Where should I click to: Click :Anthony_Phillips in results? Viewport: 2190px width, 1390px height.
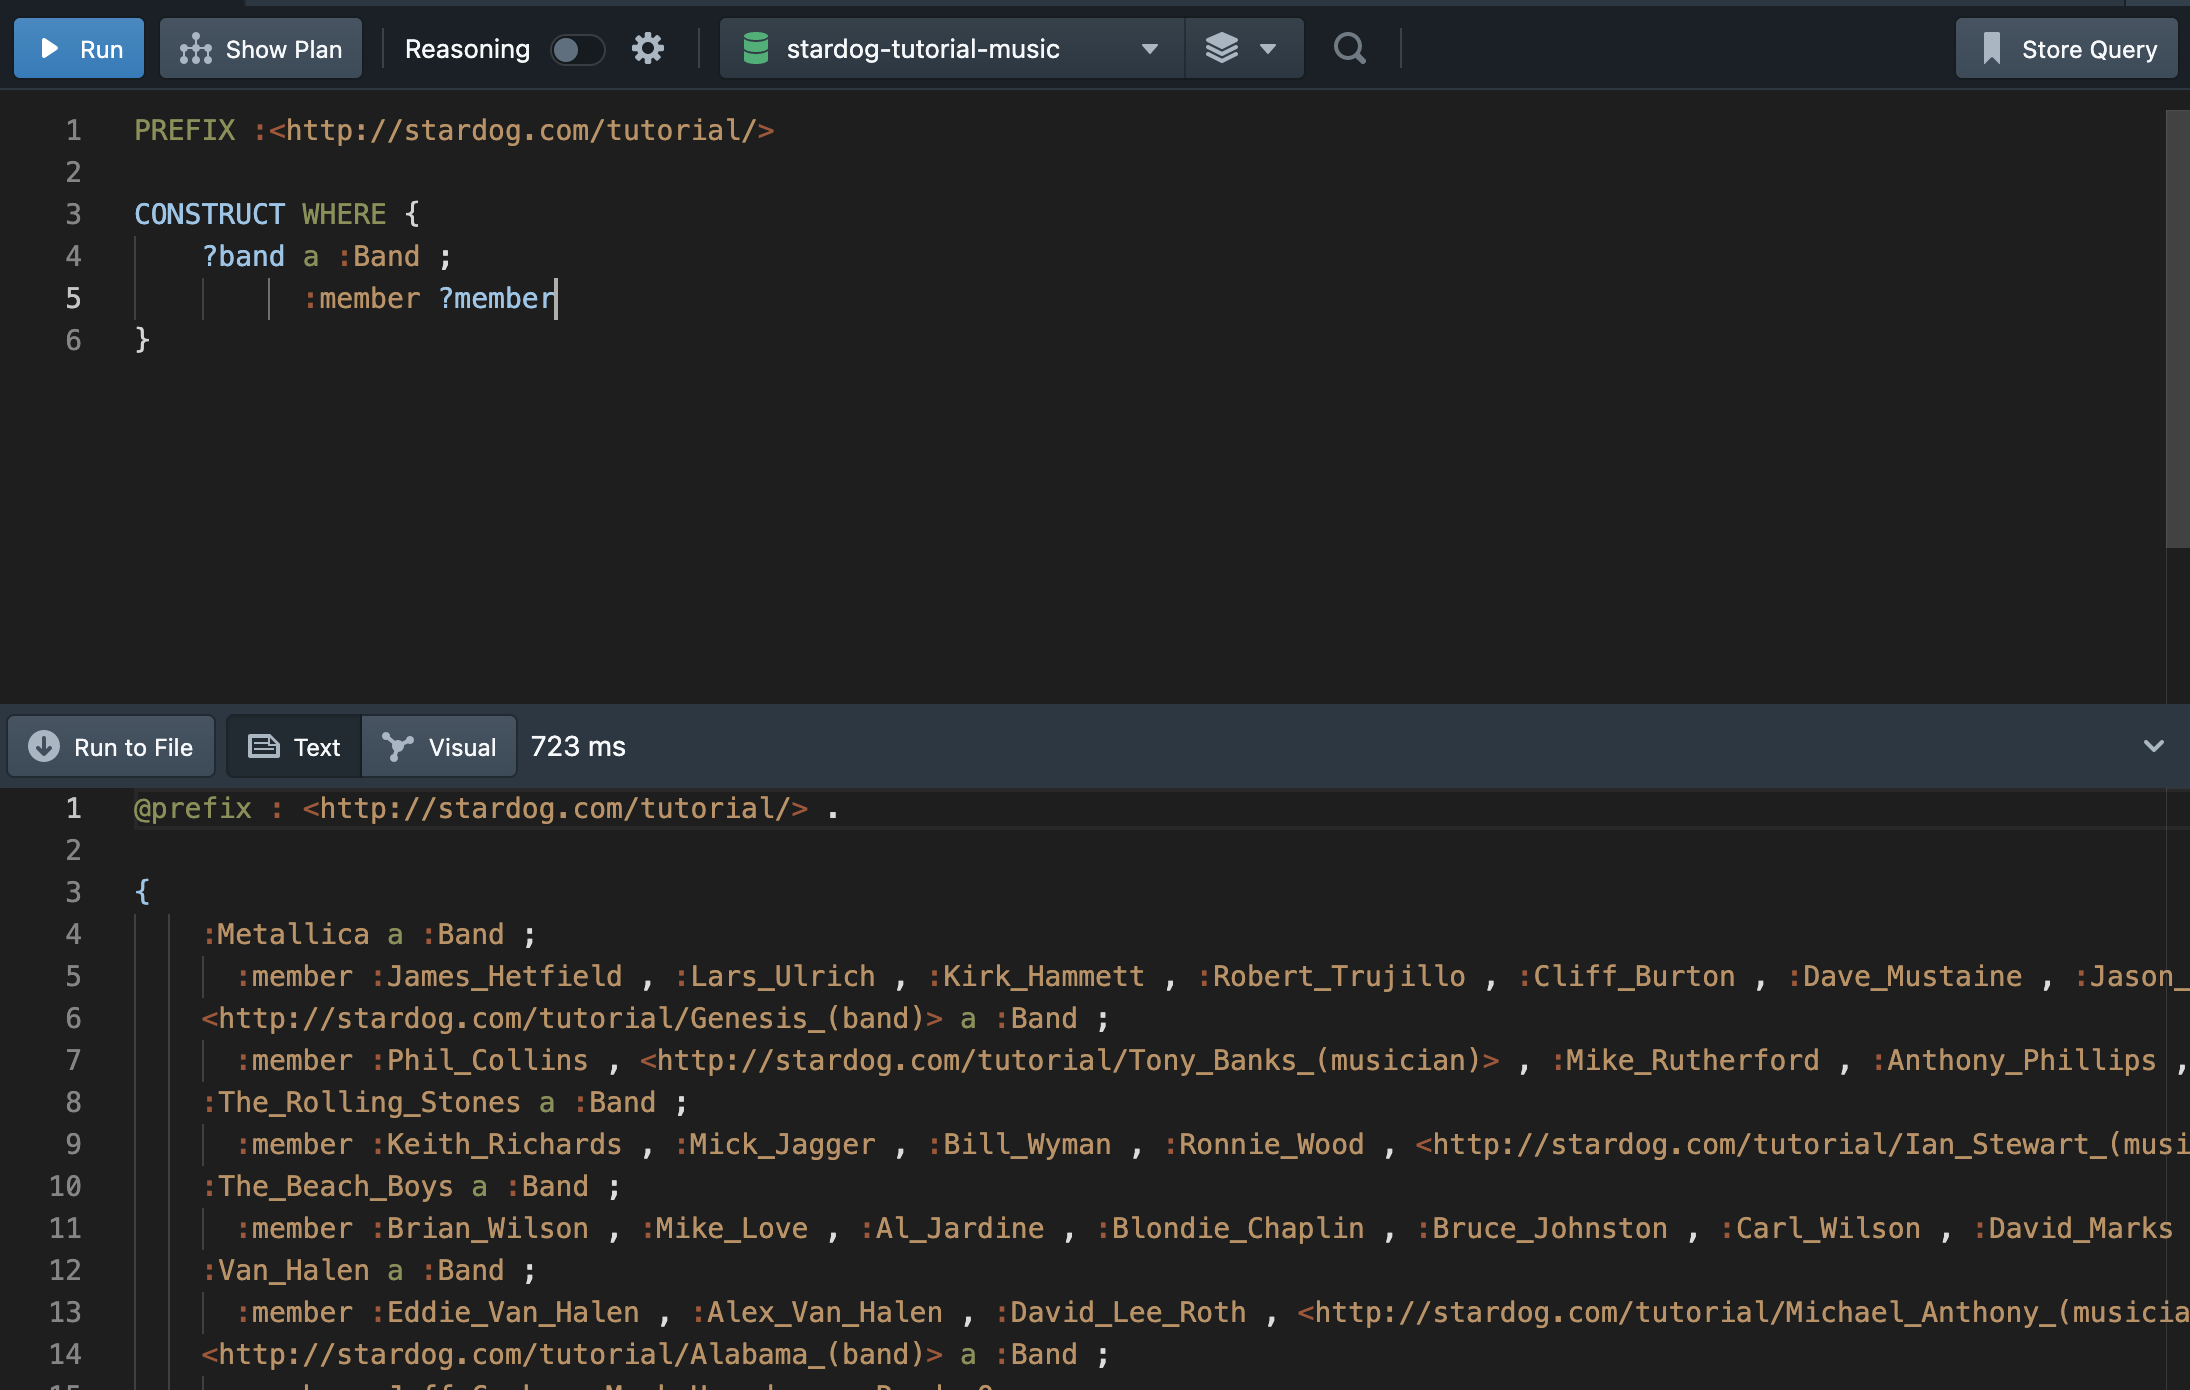tap(2014, 1060)
